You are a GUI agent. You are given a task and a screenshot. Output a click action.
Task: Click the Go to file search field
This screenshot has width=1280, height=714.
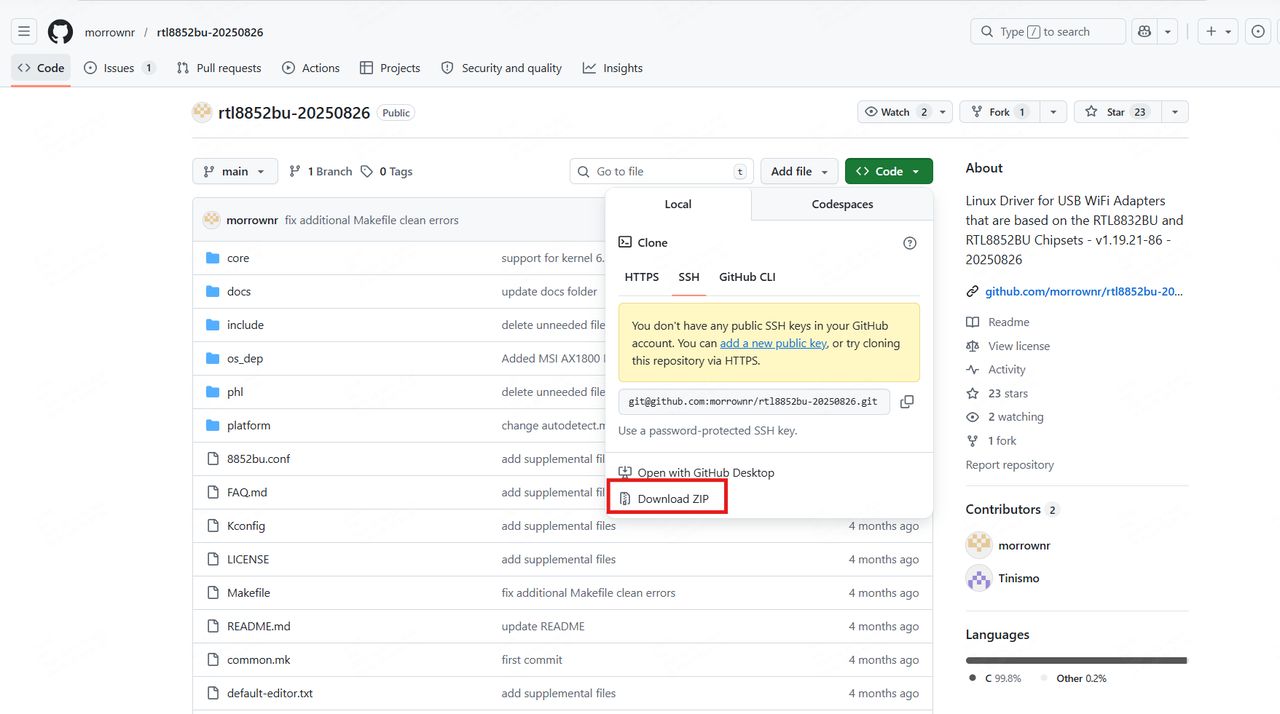point(661,172)
